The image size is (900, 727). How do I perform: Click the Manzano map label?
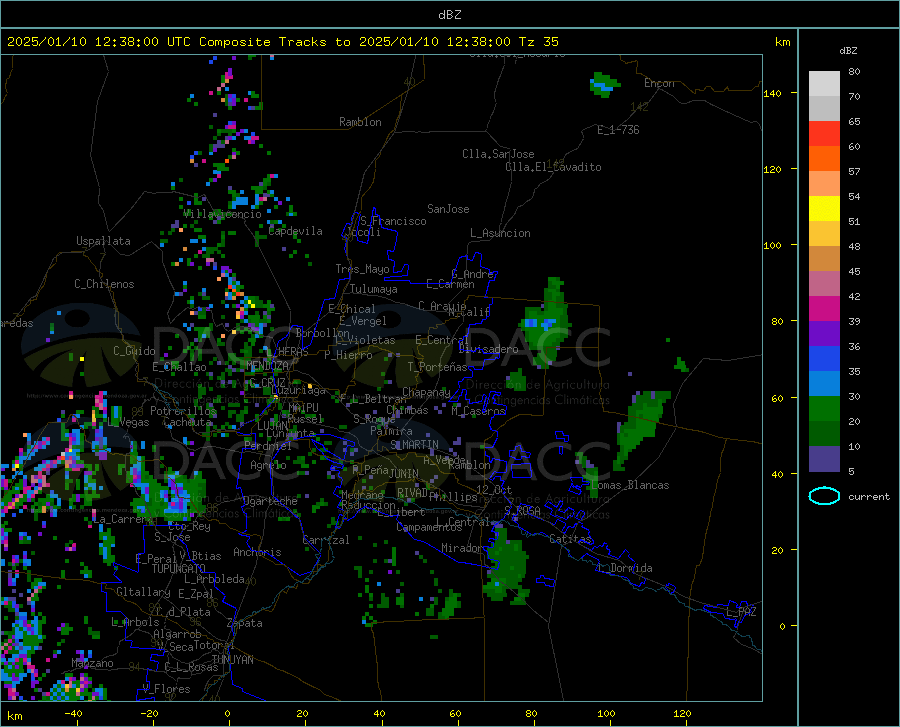(x=92, y=663)
